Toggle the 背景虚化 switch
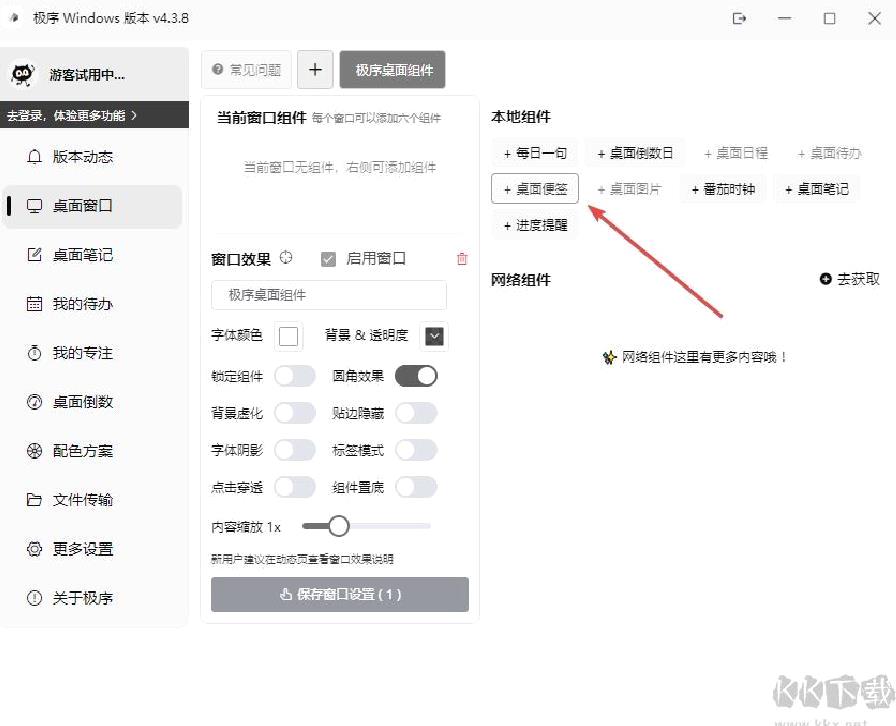 pos(295,413)
